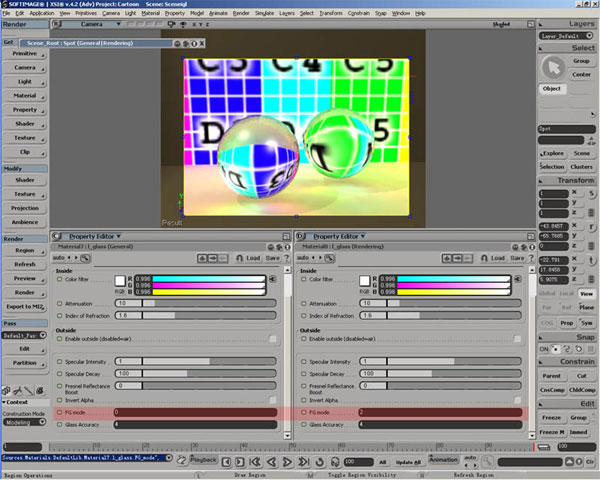Toggle the audio headphones icon
600x480 pixels.
click(x=335, y=462)
